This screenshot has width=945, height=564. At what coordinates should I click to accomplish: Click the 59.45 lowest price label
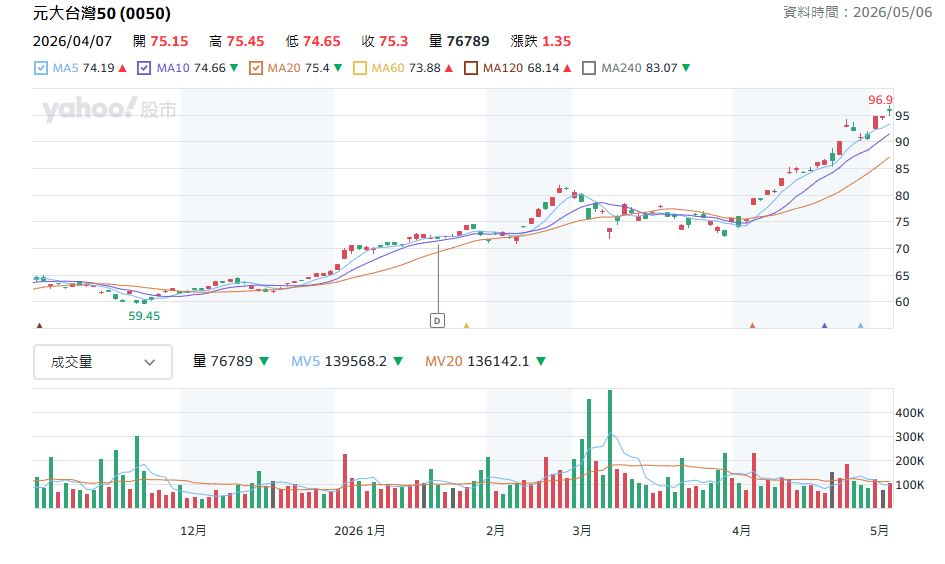point(144,316)
